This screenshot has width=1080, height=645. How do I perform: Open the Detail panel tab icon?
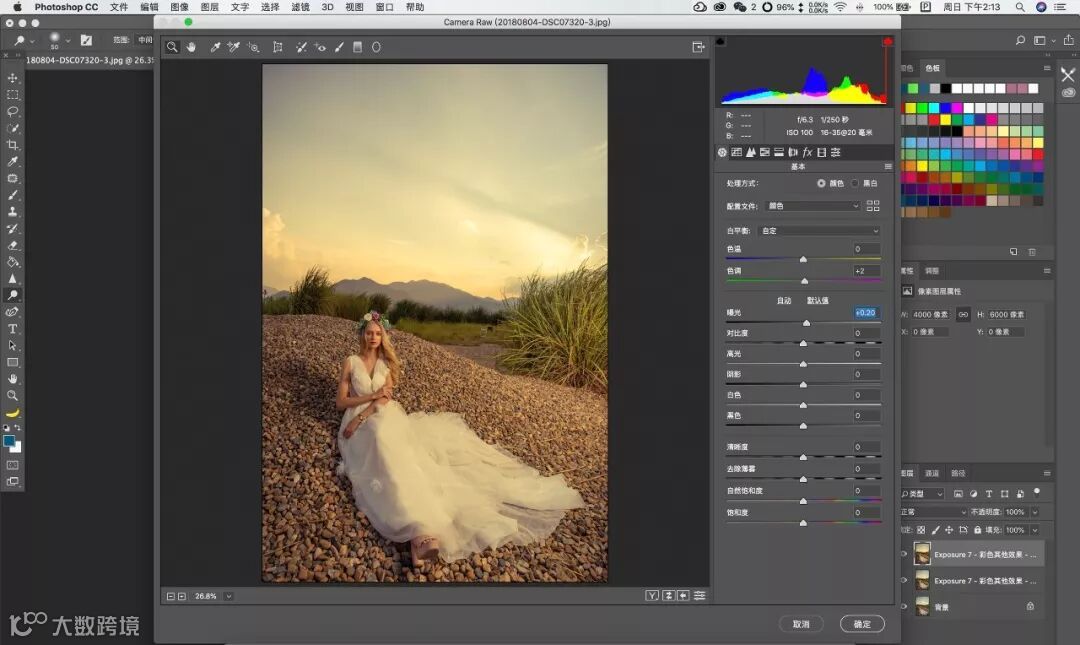[x=751, y=152]
